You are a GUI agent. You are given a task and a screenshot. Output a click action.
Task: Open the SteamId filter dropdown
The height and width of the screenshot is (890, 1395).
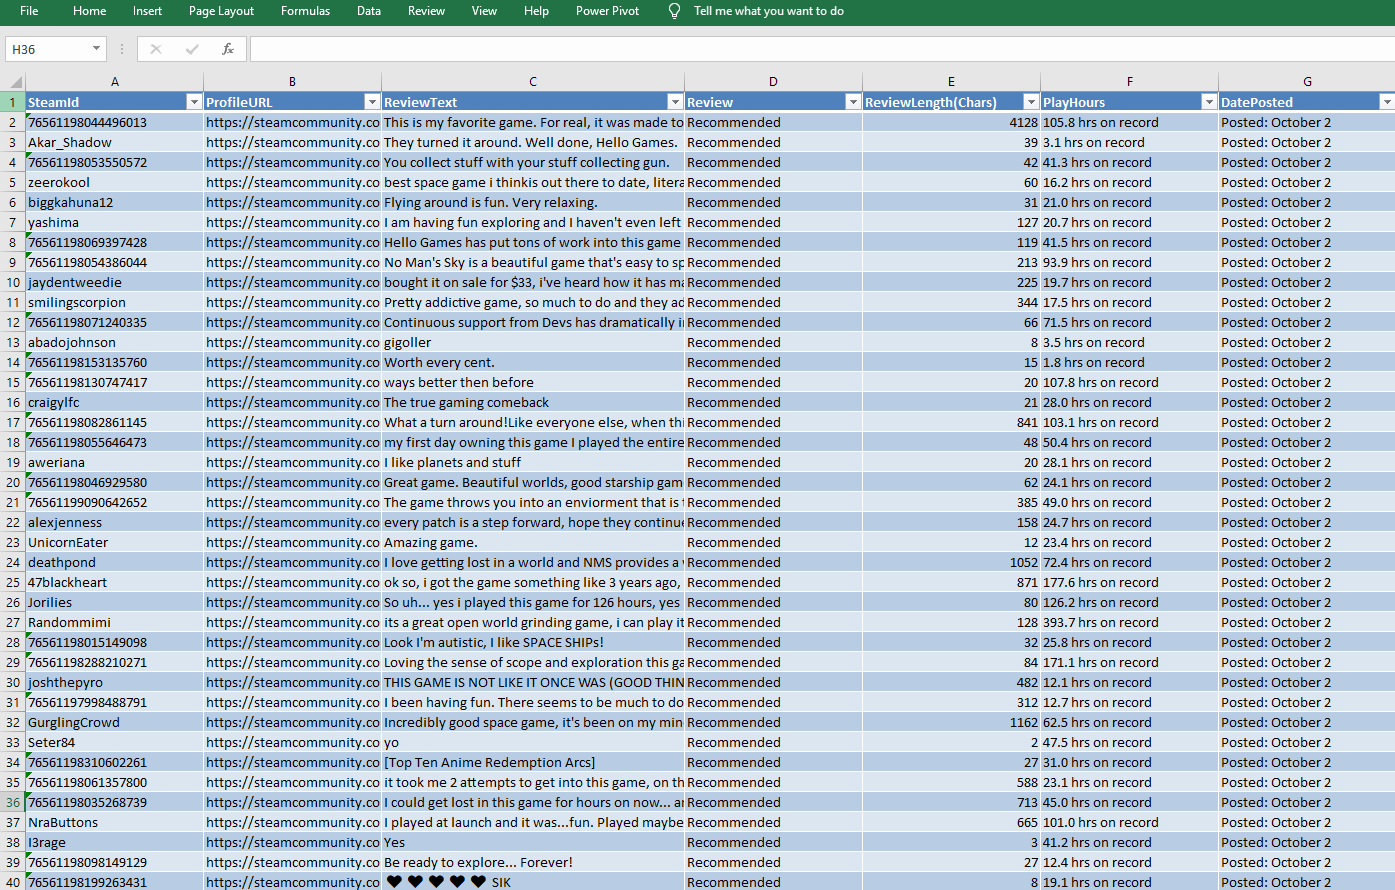coord(194,102)
